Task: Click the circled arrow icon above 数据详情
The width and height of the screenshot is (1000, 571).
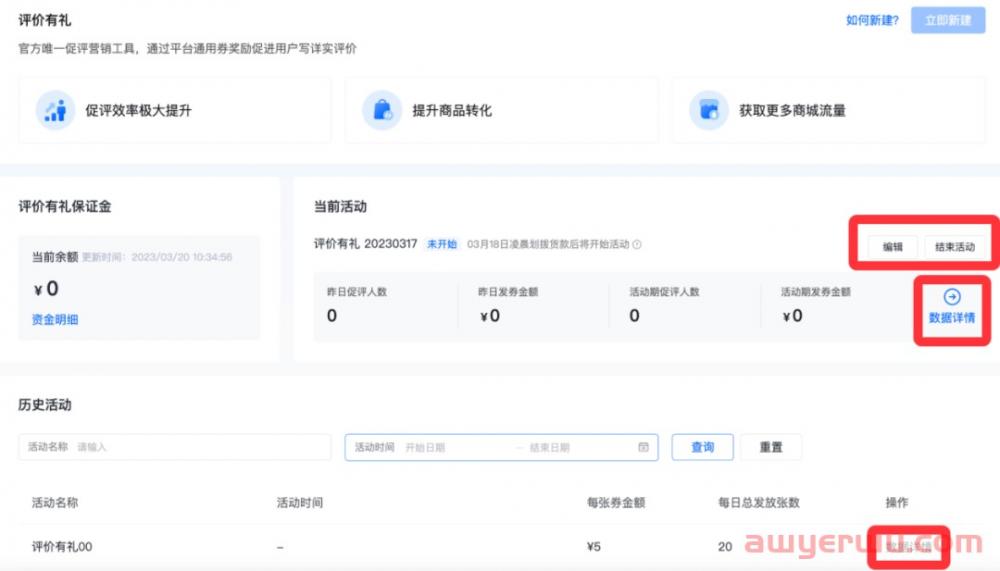Action: [951, 297]
